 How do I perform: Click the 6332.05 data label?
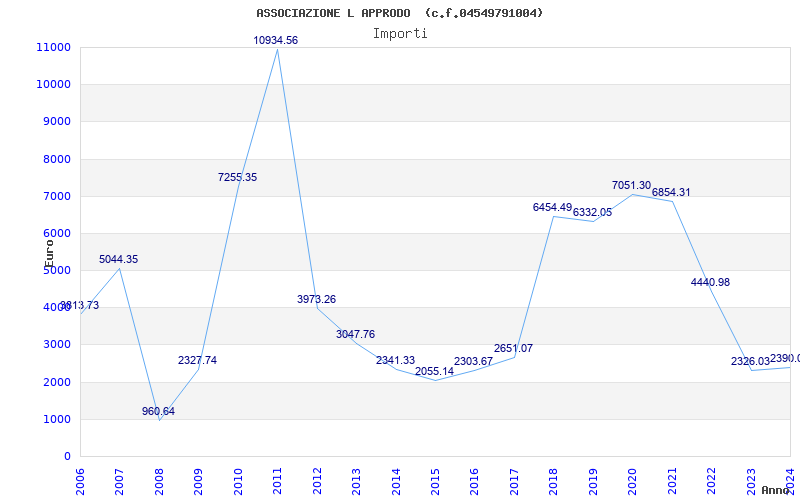pos(592,212)
